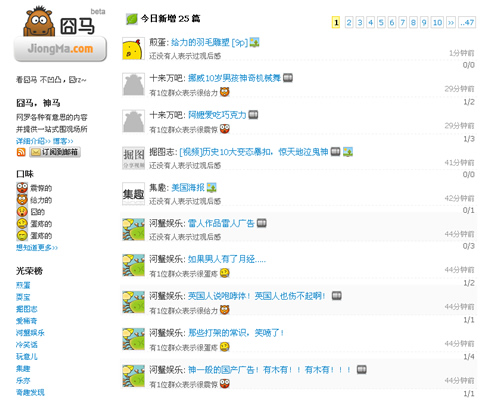The width and height of the screenshot is (500, 400).
Task: Open the post 美国海报
Action: tap(188, 188)
